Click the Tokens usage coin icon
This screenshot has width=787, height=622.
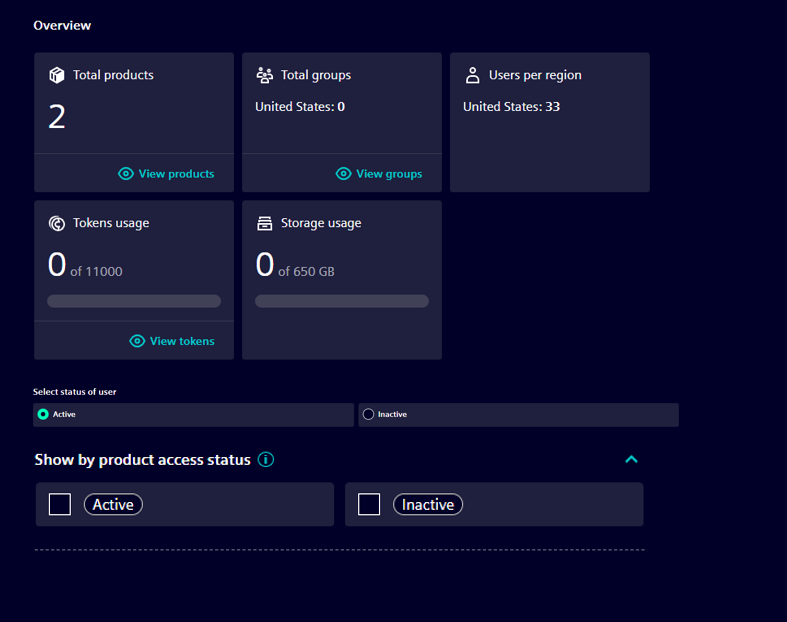(57, 223)
